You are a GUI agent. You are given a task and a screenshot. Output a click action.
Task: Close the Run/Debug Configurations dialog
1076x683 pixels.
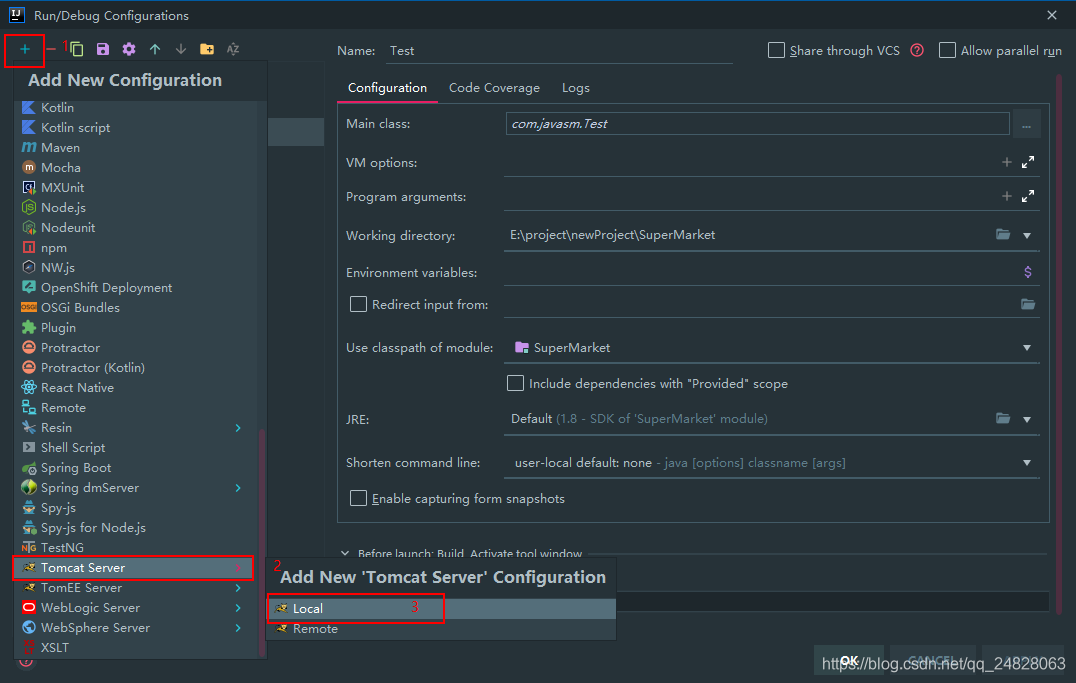coord(1052,15)
